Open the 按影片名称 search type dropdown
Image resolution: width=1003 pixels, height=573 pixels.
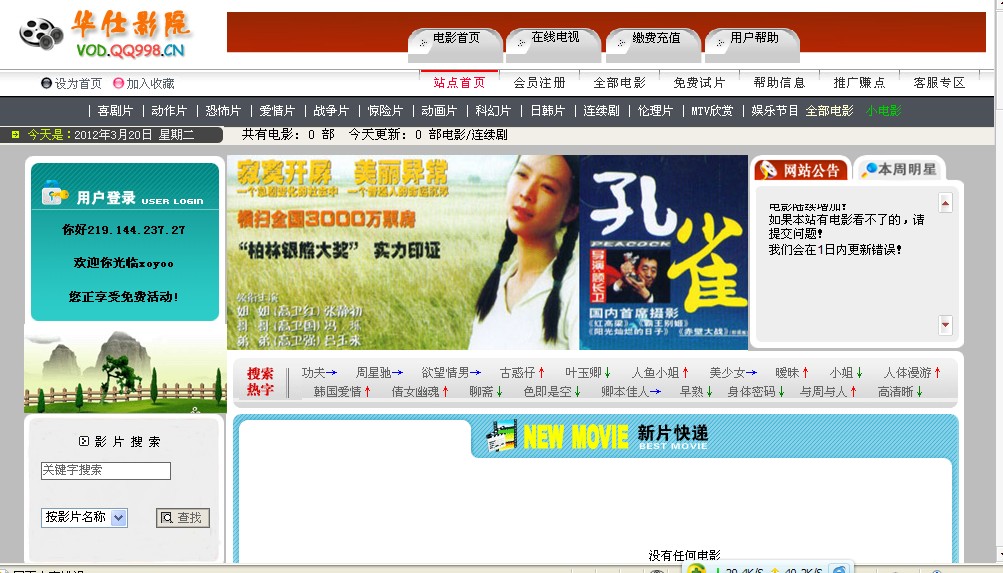pyautogui.click(x=84, y=517)
